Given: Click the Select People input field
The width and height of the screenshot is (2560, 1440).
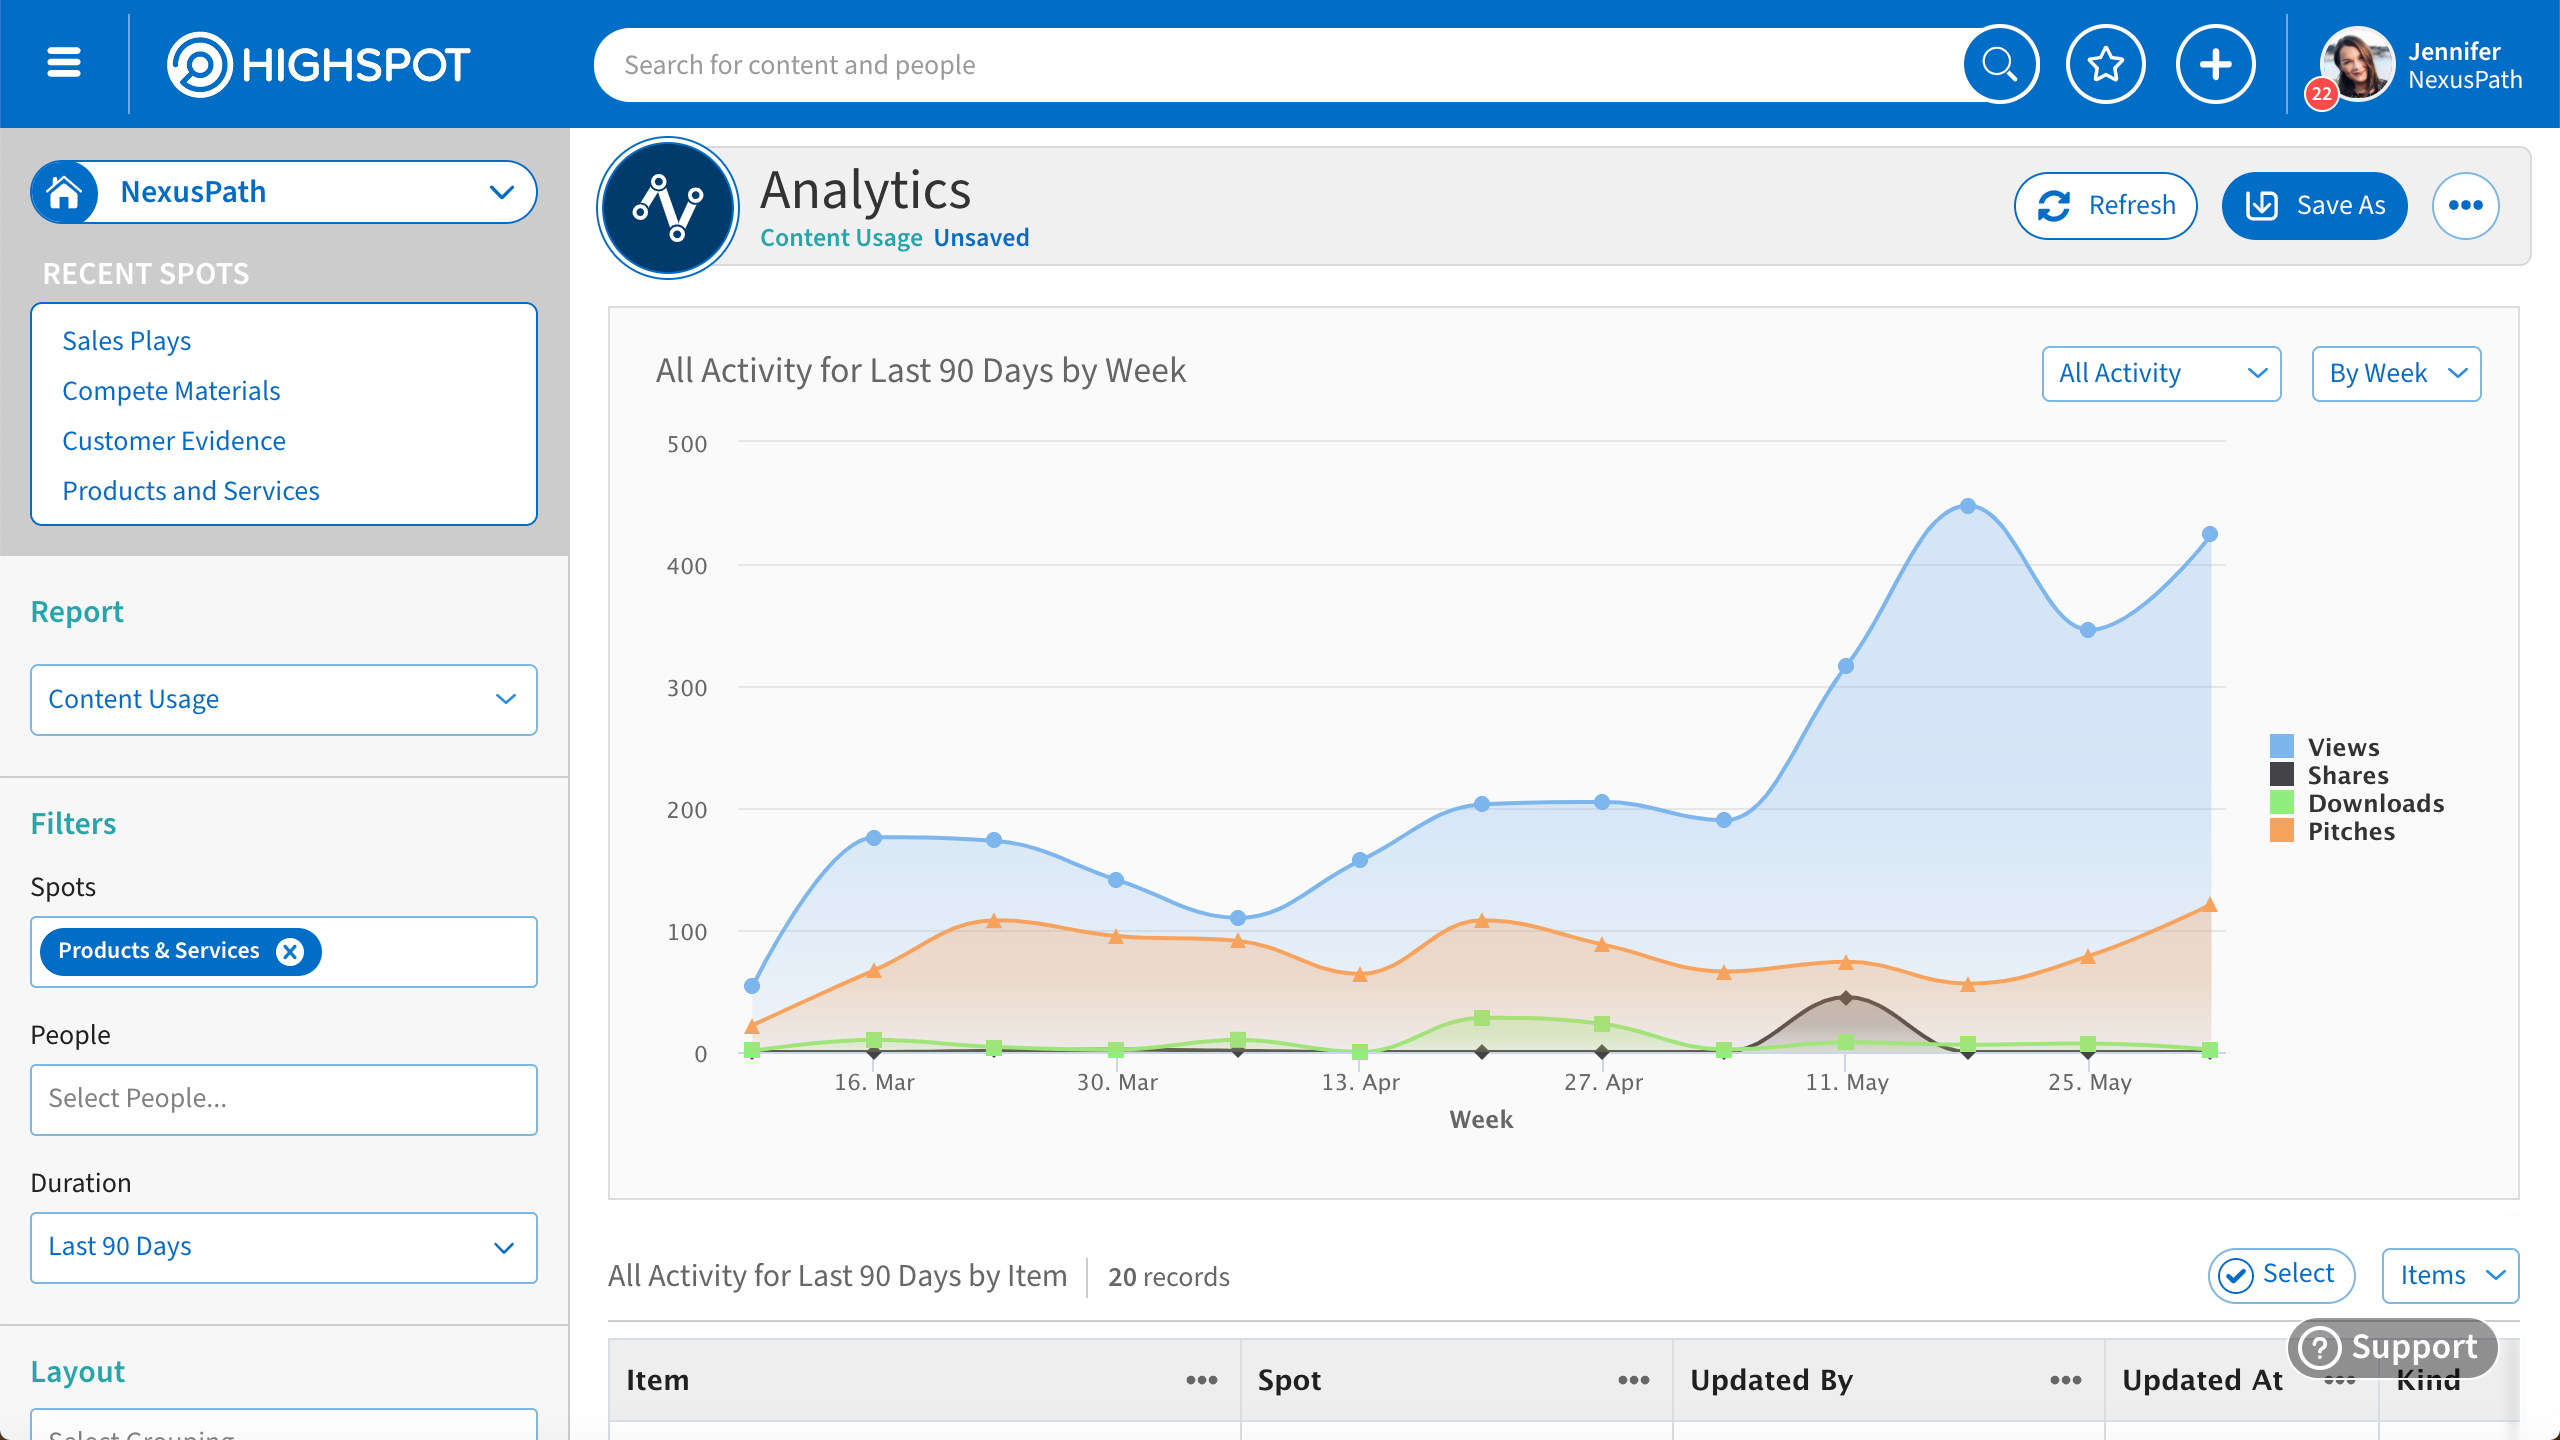Looking at the screenshot, I should 284,1099.
